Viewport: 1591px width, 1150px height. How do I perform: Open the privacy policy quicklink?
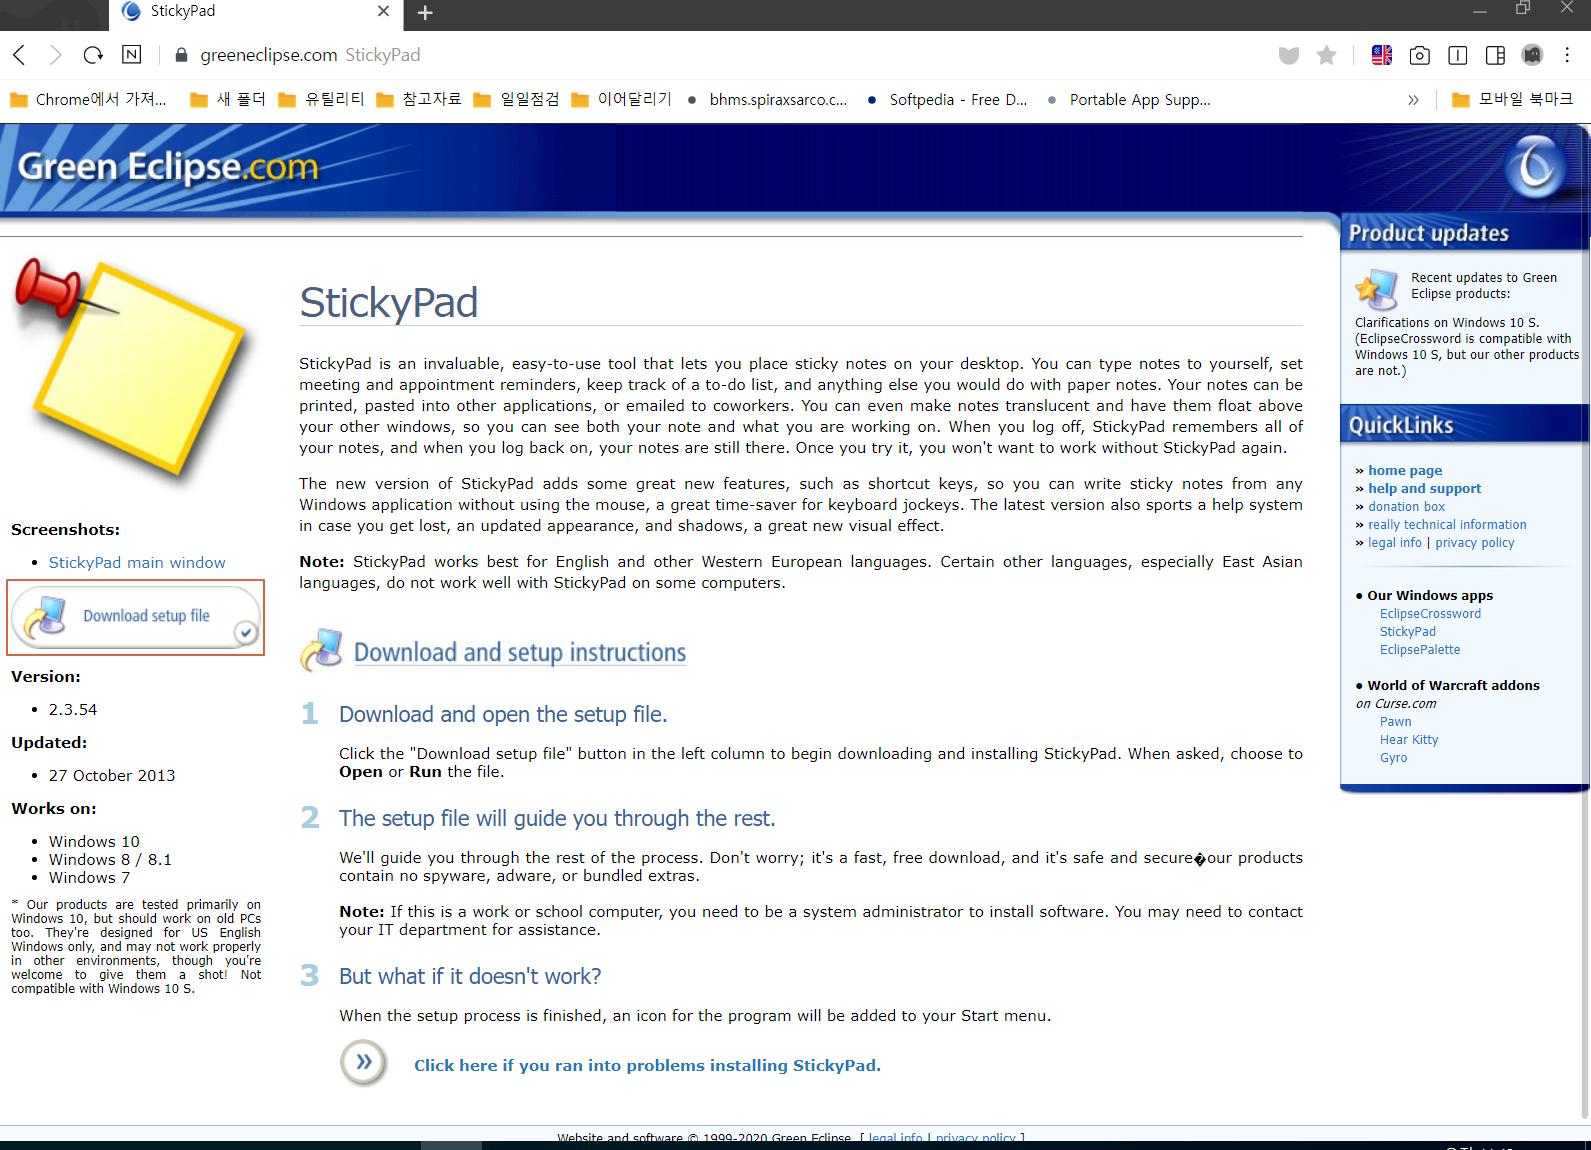click(x=1474, y=542)
